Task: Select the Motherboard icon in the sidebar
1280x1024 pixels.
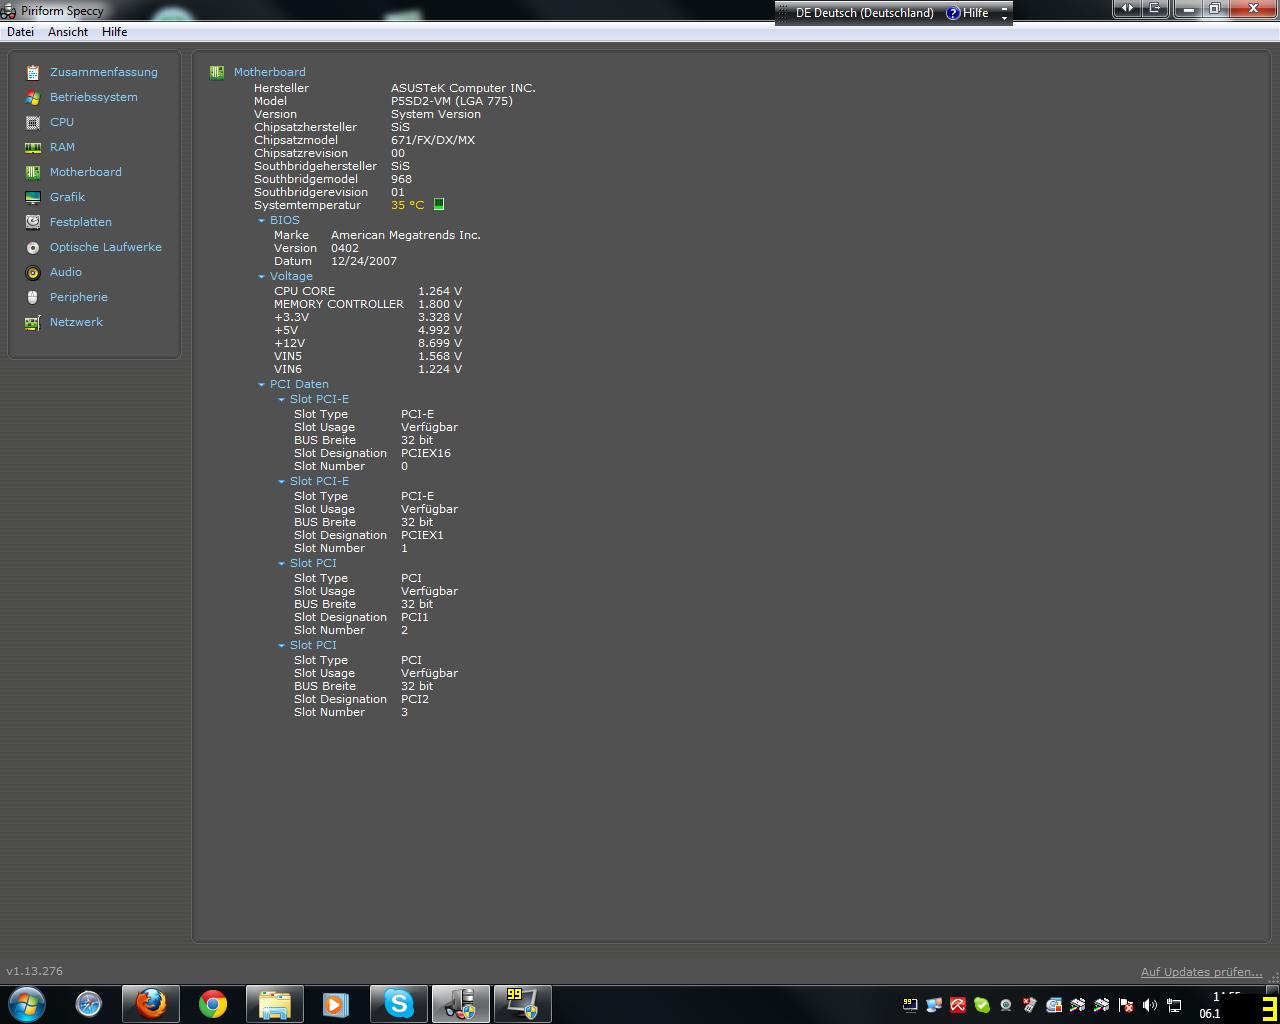Action: tap(33, 172)
